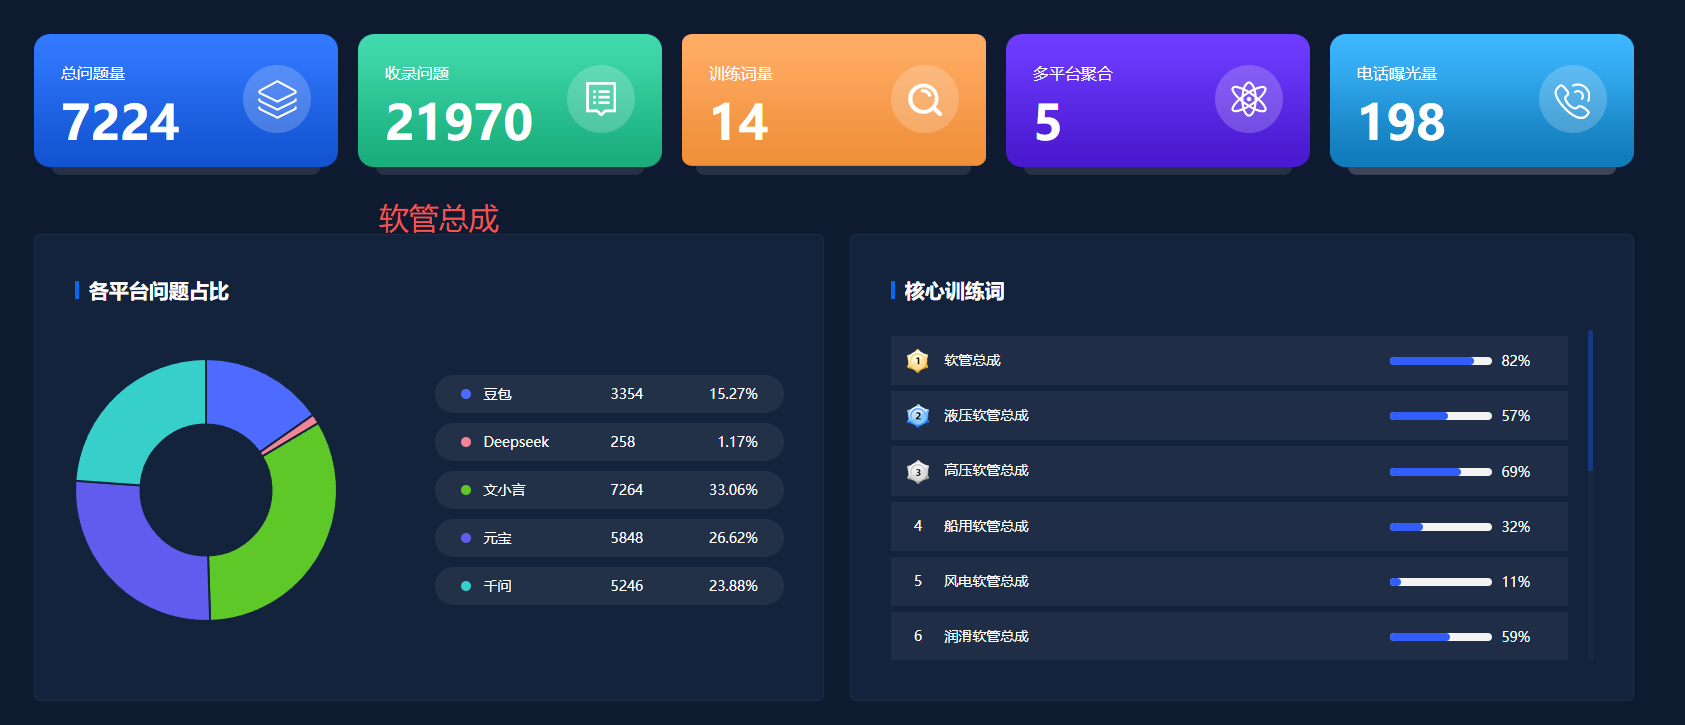The width and height of the screenshot is (1685, 725).
Task: Click the red 软管总成 heading
Action: (439, 218)
